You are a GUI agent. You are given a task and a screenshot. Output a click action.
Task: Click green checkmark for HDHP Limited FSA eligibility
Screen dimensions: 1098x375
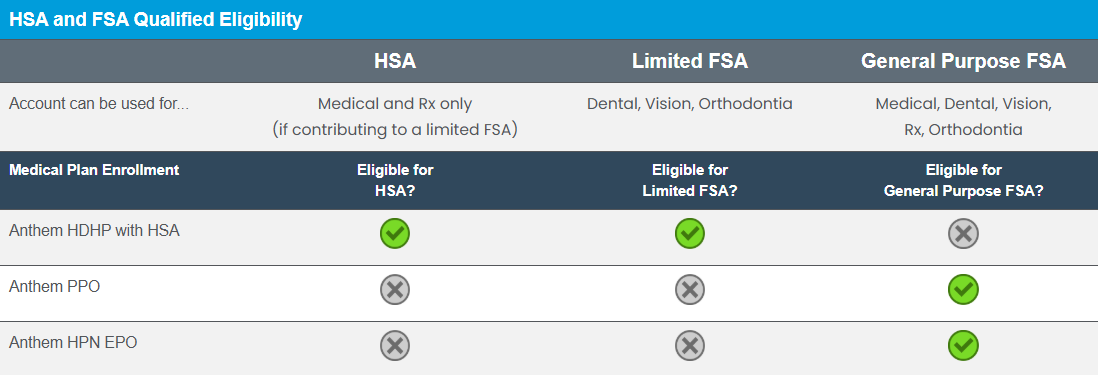pos(690,234)
